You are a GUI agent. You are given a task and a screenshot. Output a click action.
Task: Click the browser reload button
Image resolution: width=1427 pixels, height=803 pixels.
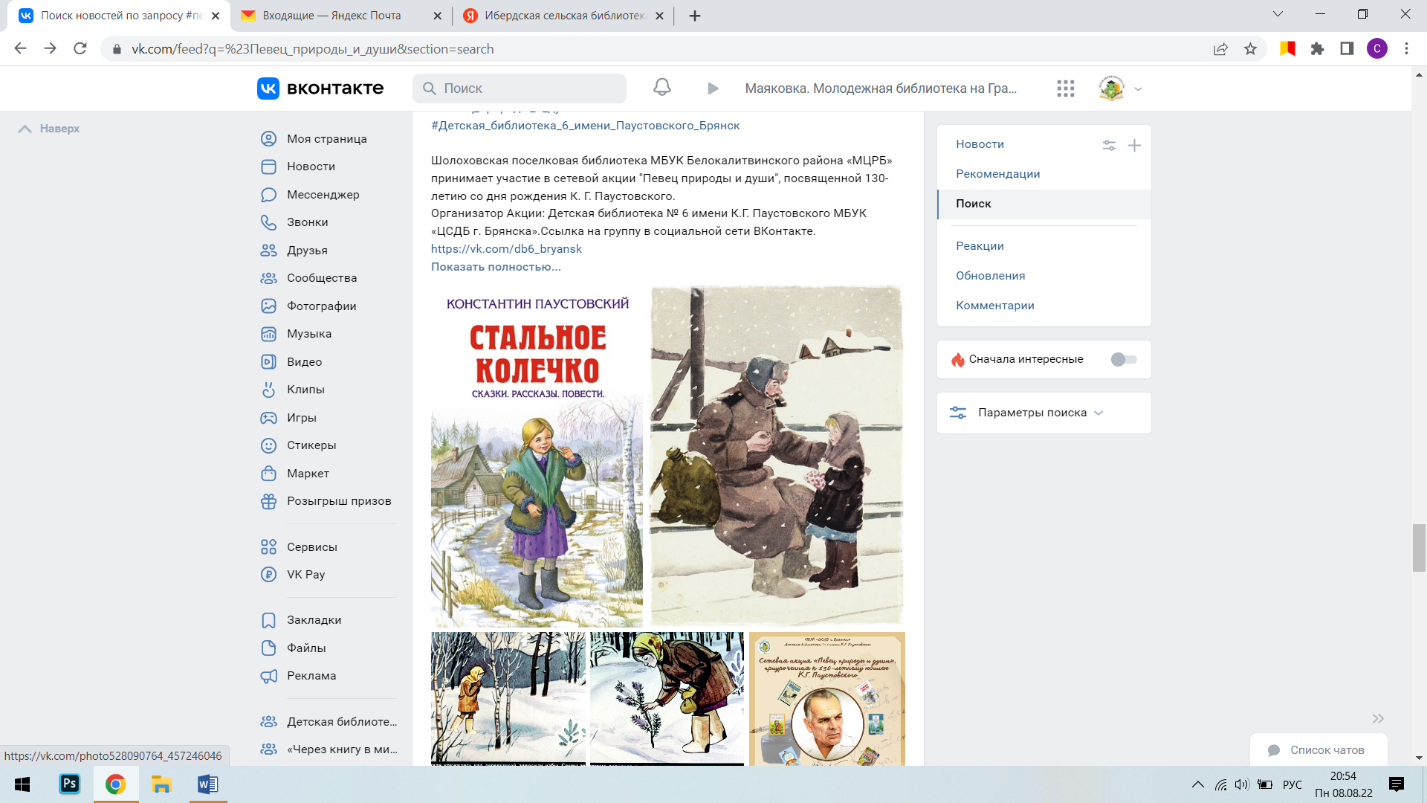tap(79, 48)
